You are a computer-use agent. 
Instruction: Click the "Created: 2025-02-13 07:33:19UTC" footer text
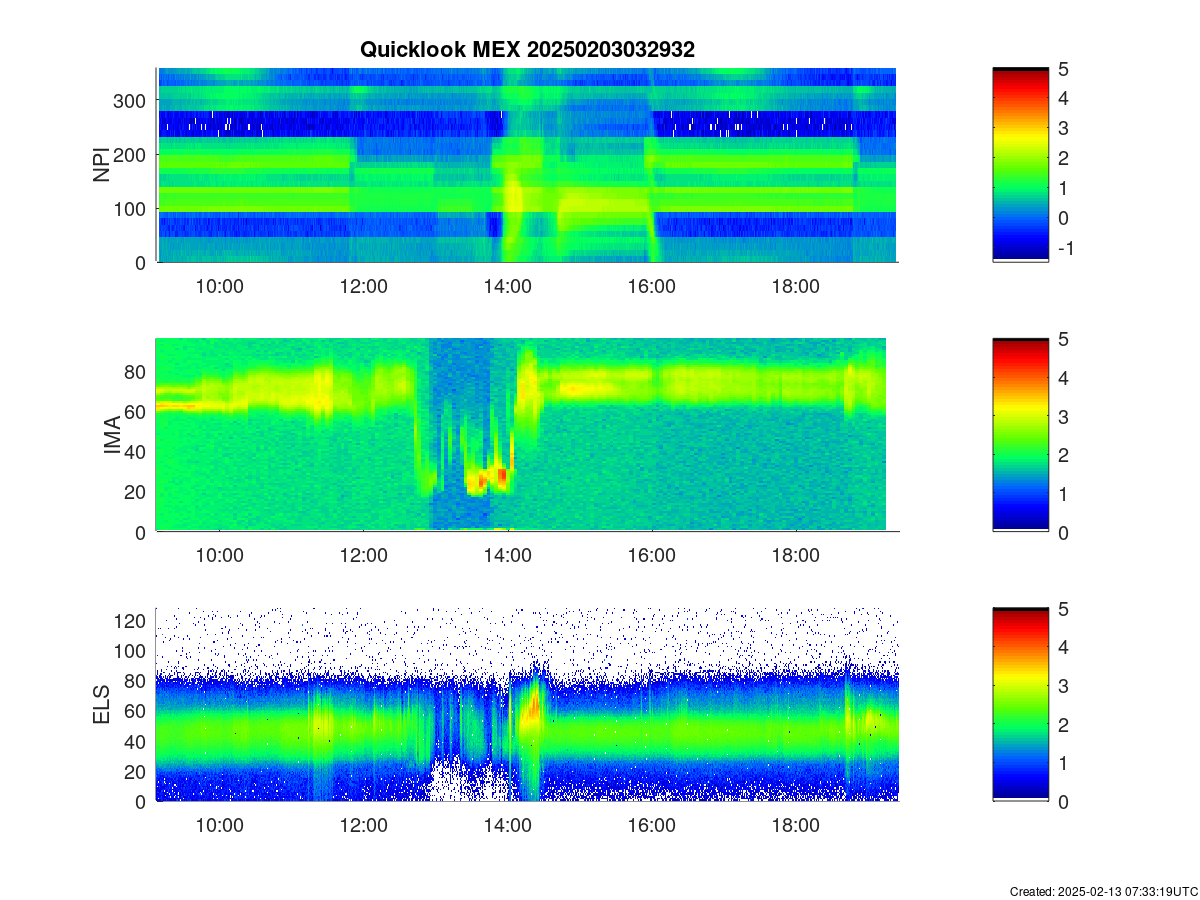tap(1103, 891)
